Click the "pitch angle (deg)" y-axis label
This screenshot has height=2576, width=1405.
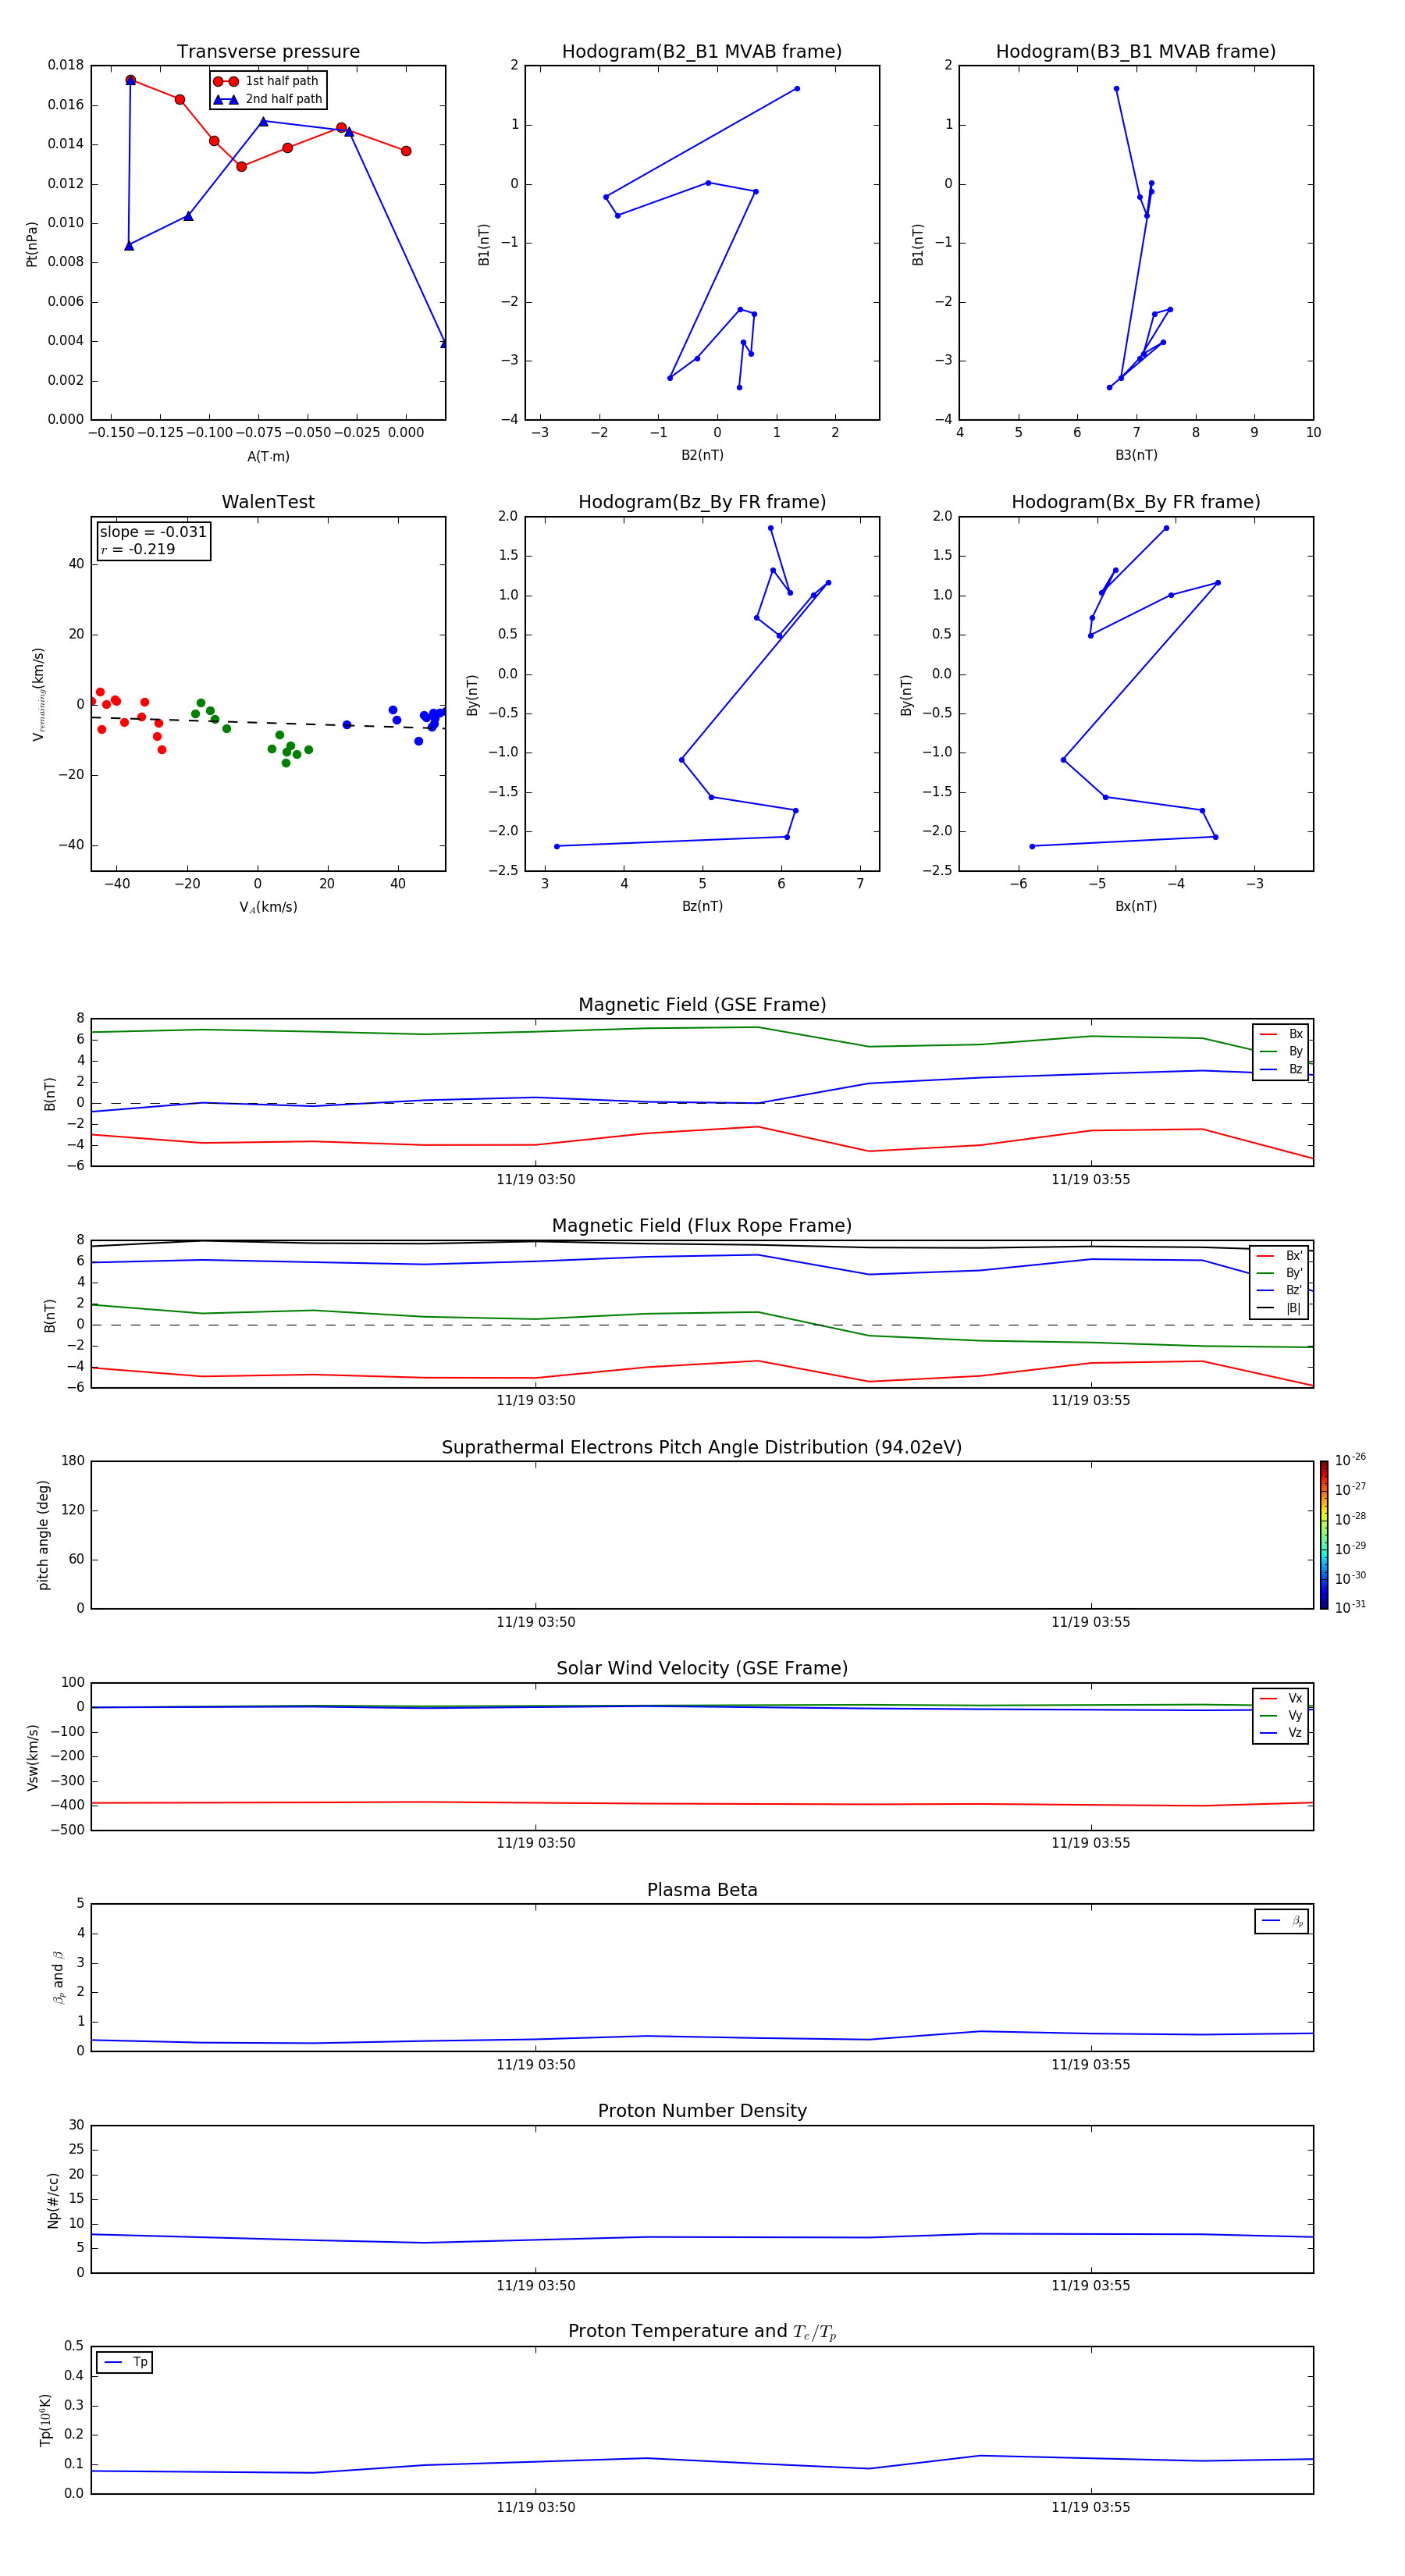pos(44,1535)
